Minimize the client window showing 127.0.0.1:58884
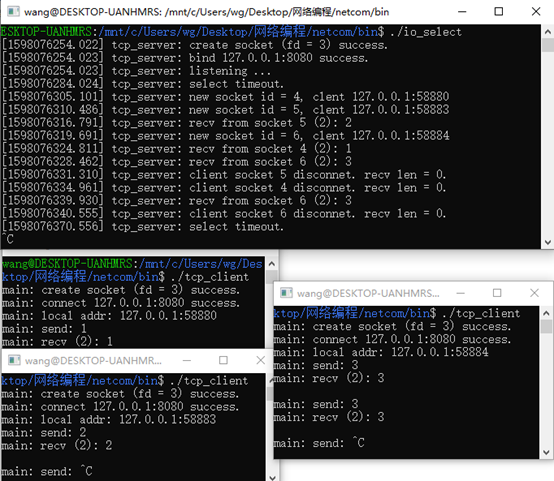554x481 pixels. (x=460, y=293)
